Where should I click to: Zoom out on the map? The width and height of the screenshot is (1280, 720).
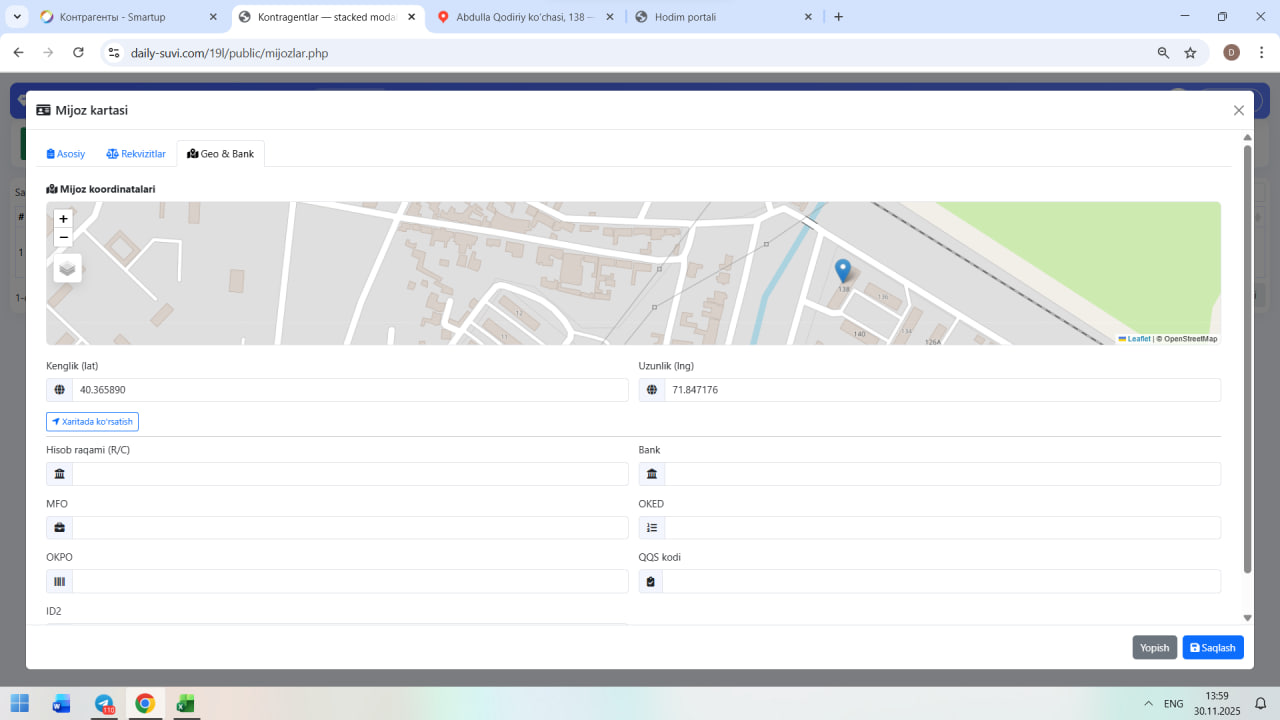[x=64, y=237]
